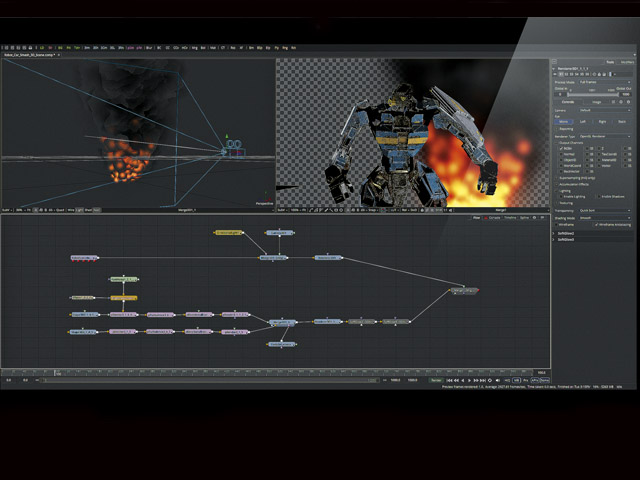Expand the first SoftGlow tool header
The width and height of the screenshot is (640, 480).
pyautogui.click(x=553, y=233)
